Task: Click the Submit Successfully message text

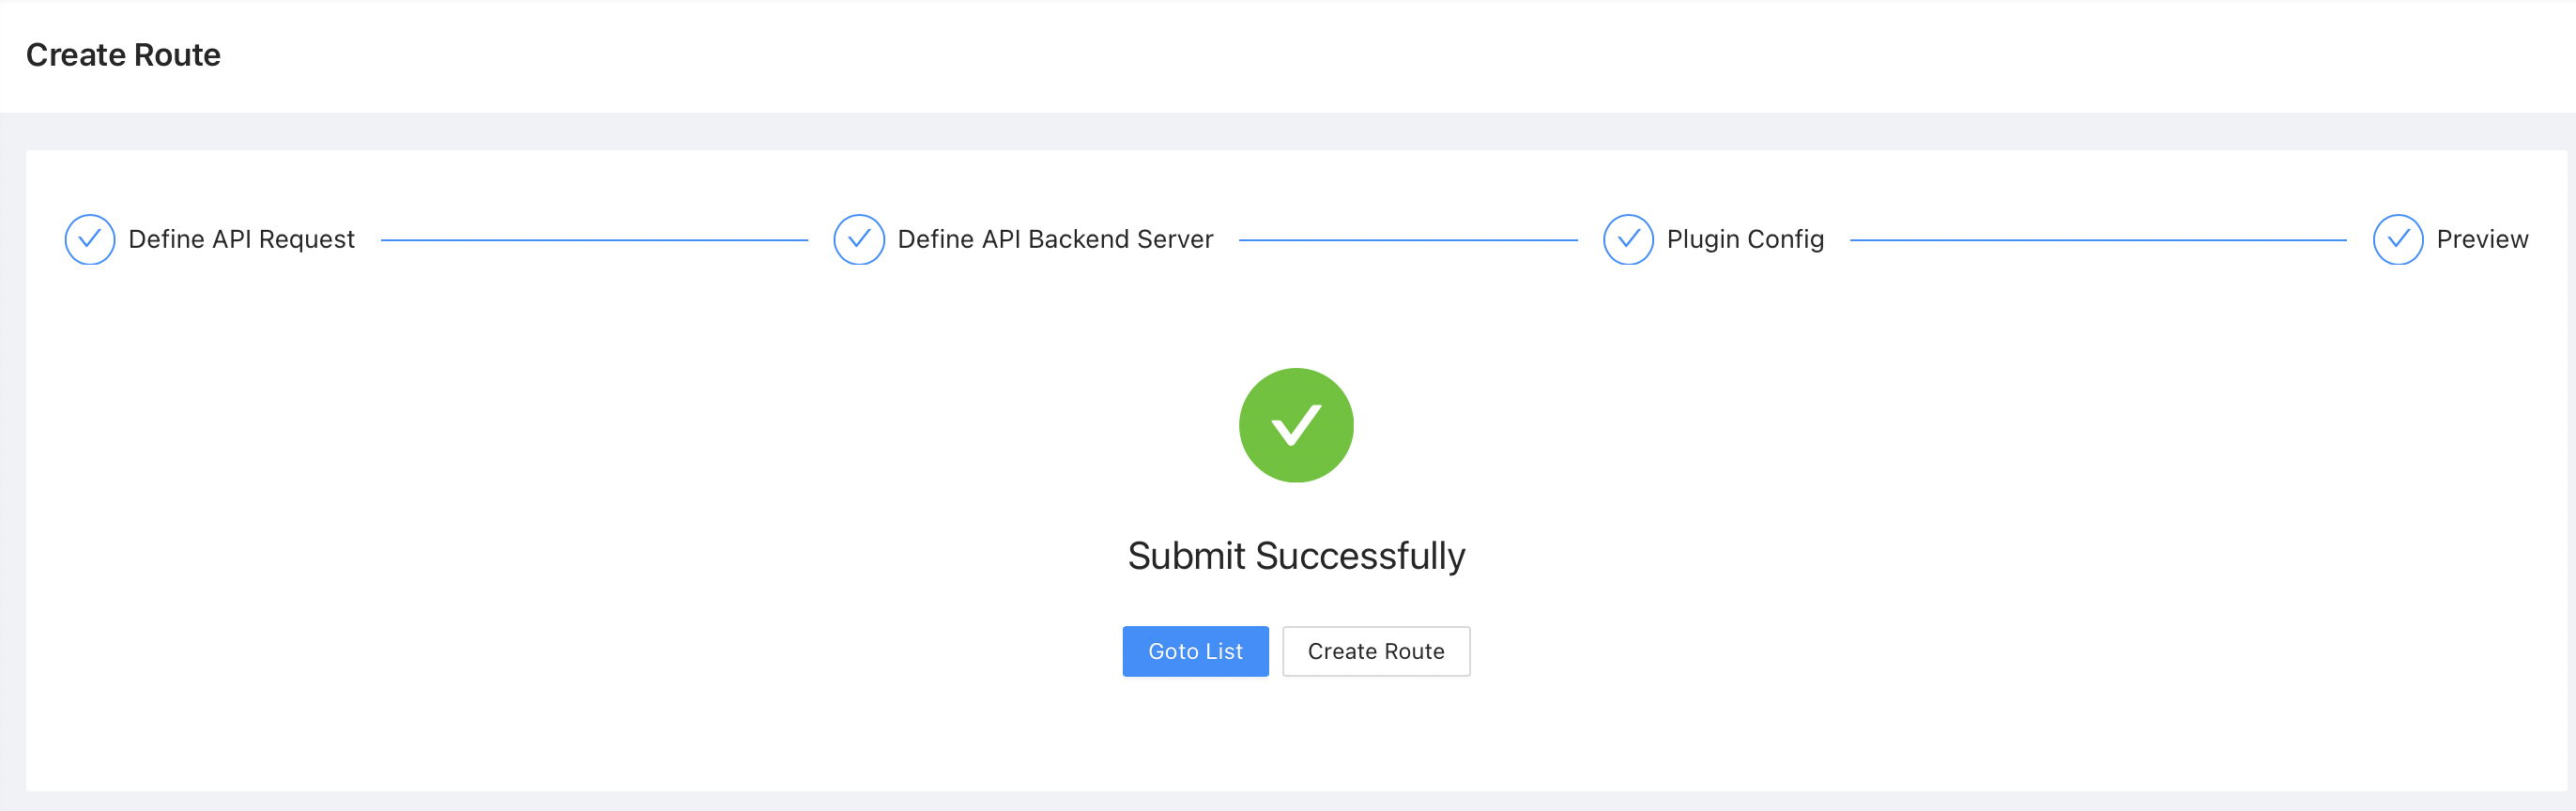Action: [1296, 556]
